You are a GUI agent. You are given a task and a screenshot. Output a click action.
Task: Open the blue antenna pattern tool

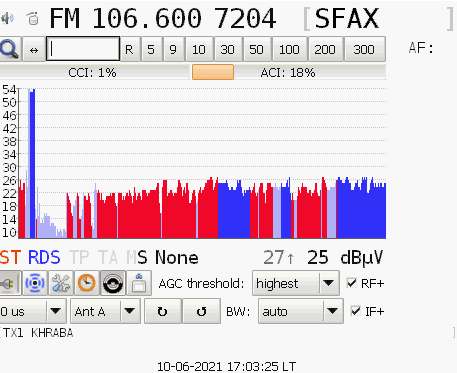tap(35, 283)
